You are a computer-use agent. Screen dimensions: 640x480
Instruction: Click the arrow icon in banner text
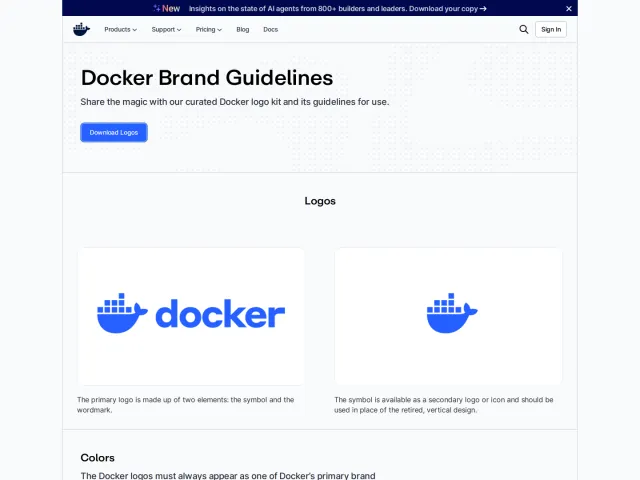[x=483, y=9]
